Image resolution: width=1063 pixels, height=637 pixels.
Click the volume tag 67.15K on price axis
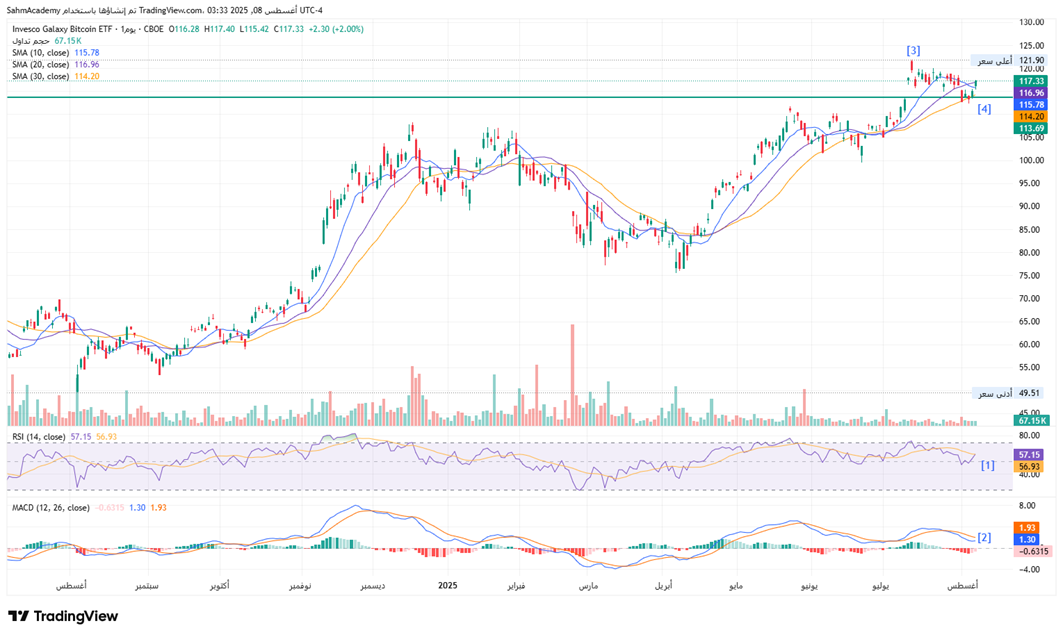[x=1029, y=421]
